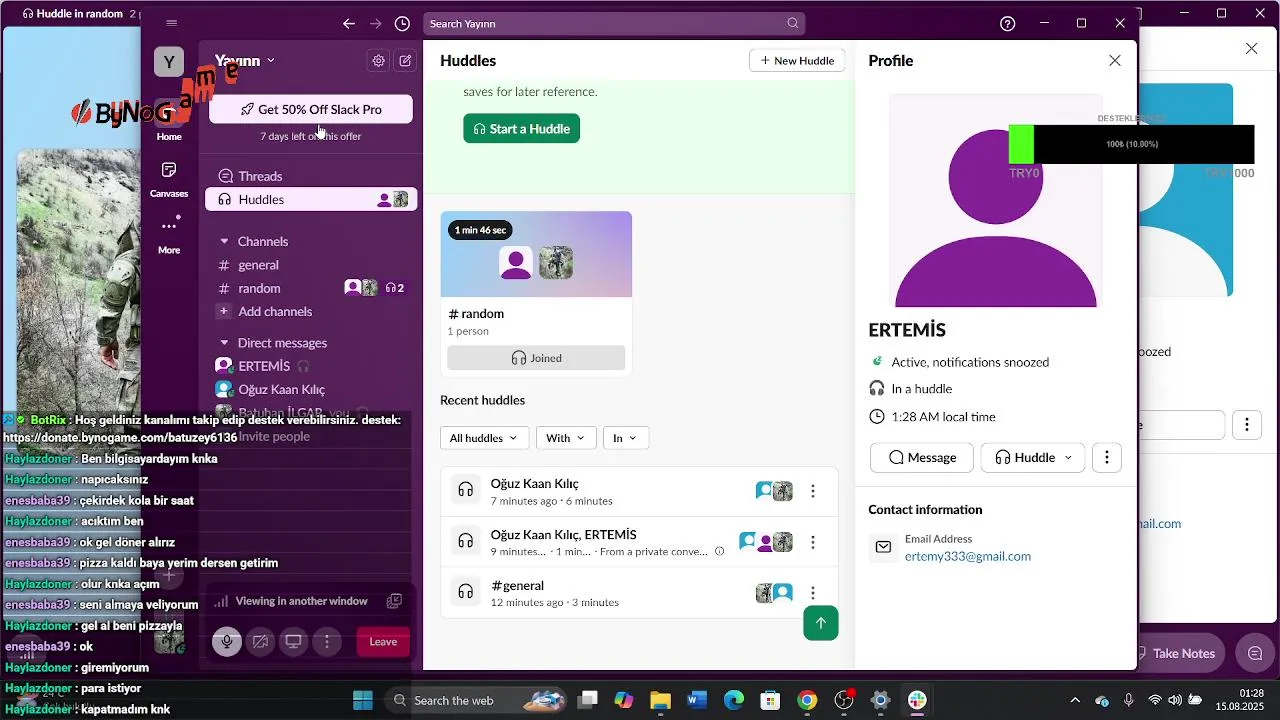The image size is (1280, 720).
Task: Open Canvases from the sidebar
Action: (x=169, y=178)
